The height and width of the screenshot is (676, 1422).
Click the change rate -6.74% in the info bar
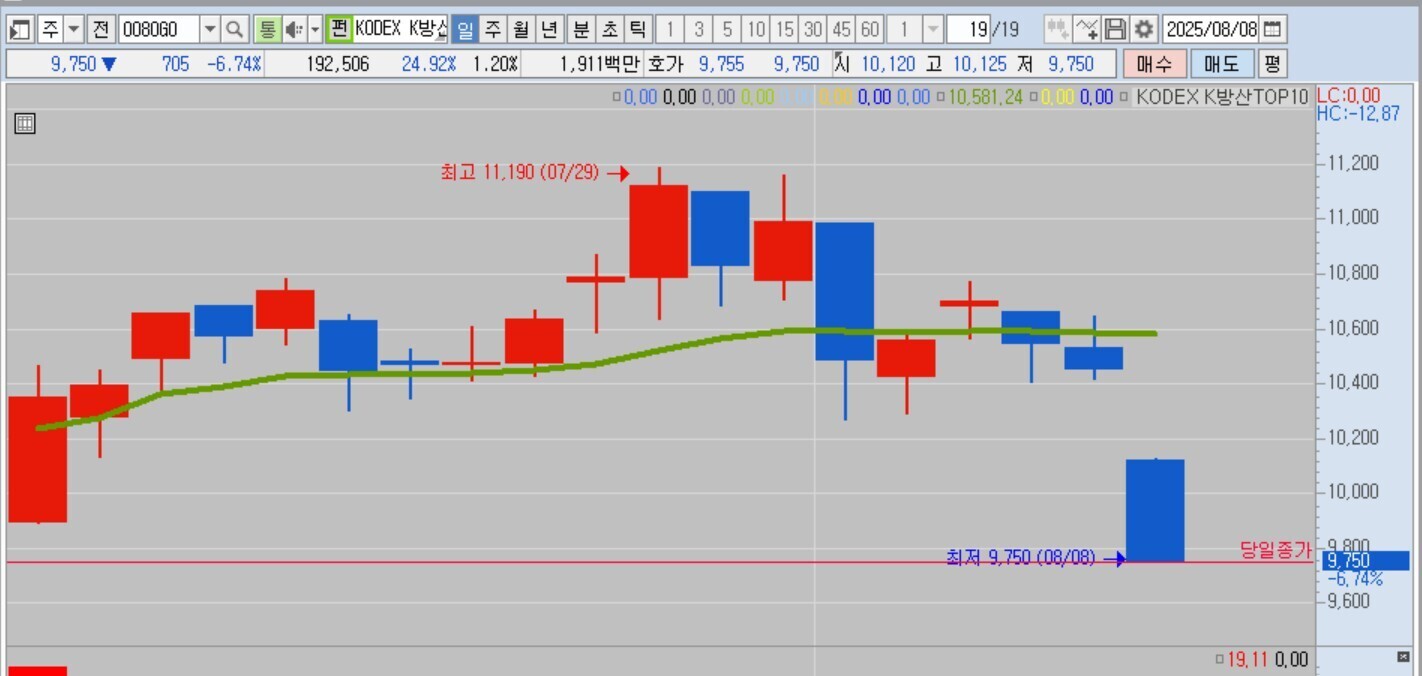(x=234, y=65)
